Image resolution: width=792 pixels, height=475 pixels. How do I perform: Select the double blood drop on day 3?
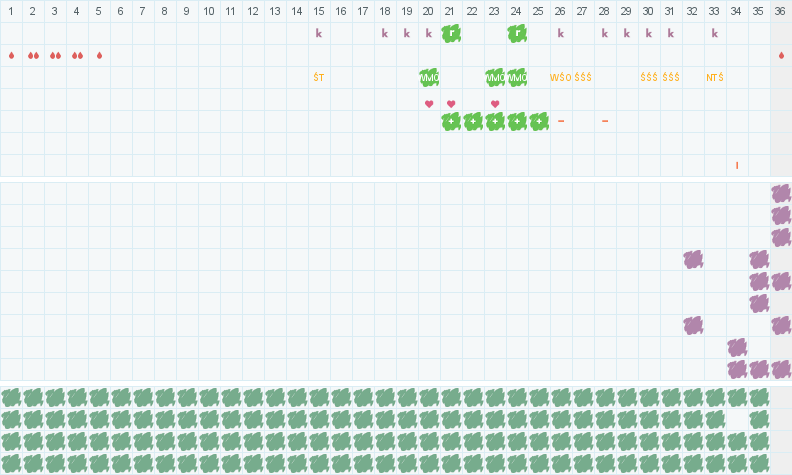(55, 55)
